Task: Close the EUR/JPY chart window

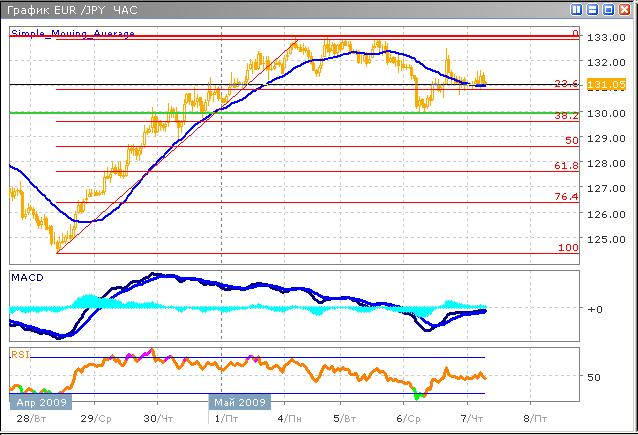Action: [x=625, y=9]
